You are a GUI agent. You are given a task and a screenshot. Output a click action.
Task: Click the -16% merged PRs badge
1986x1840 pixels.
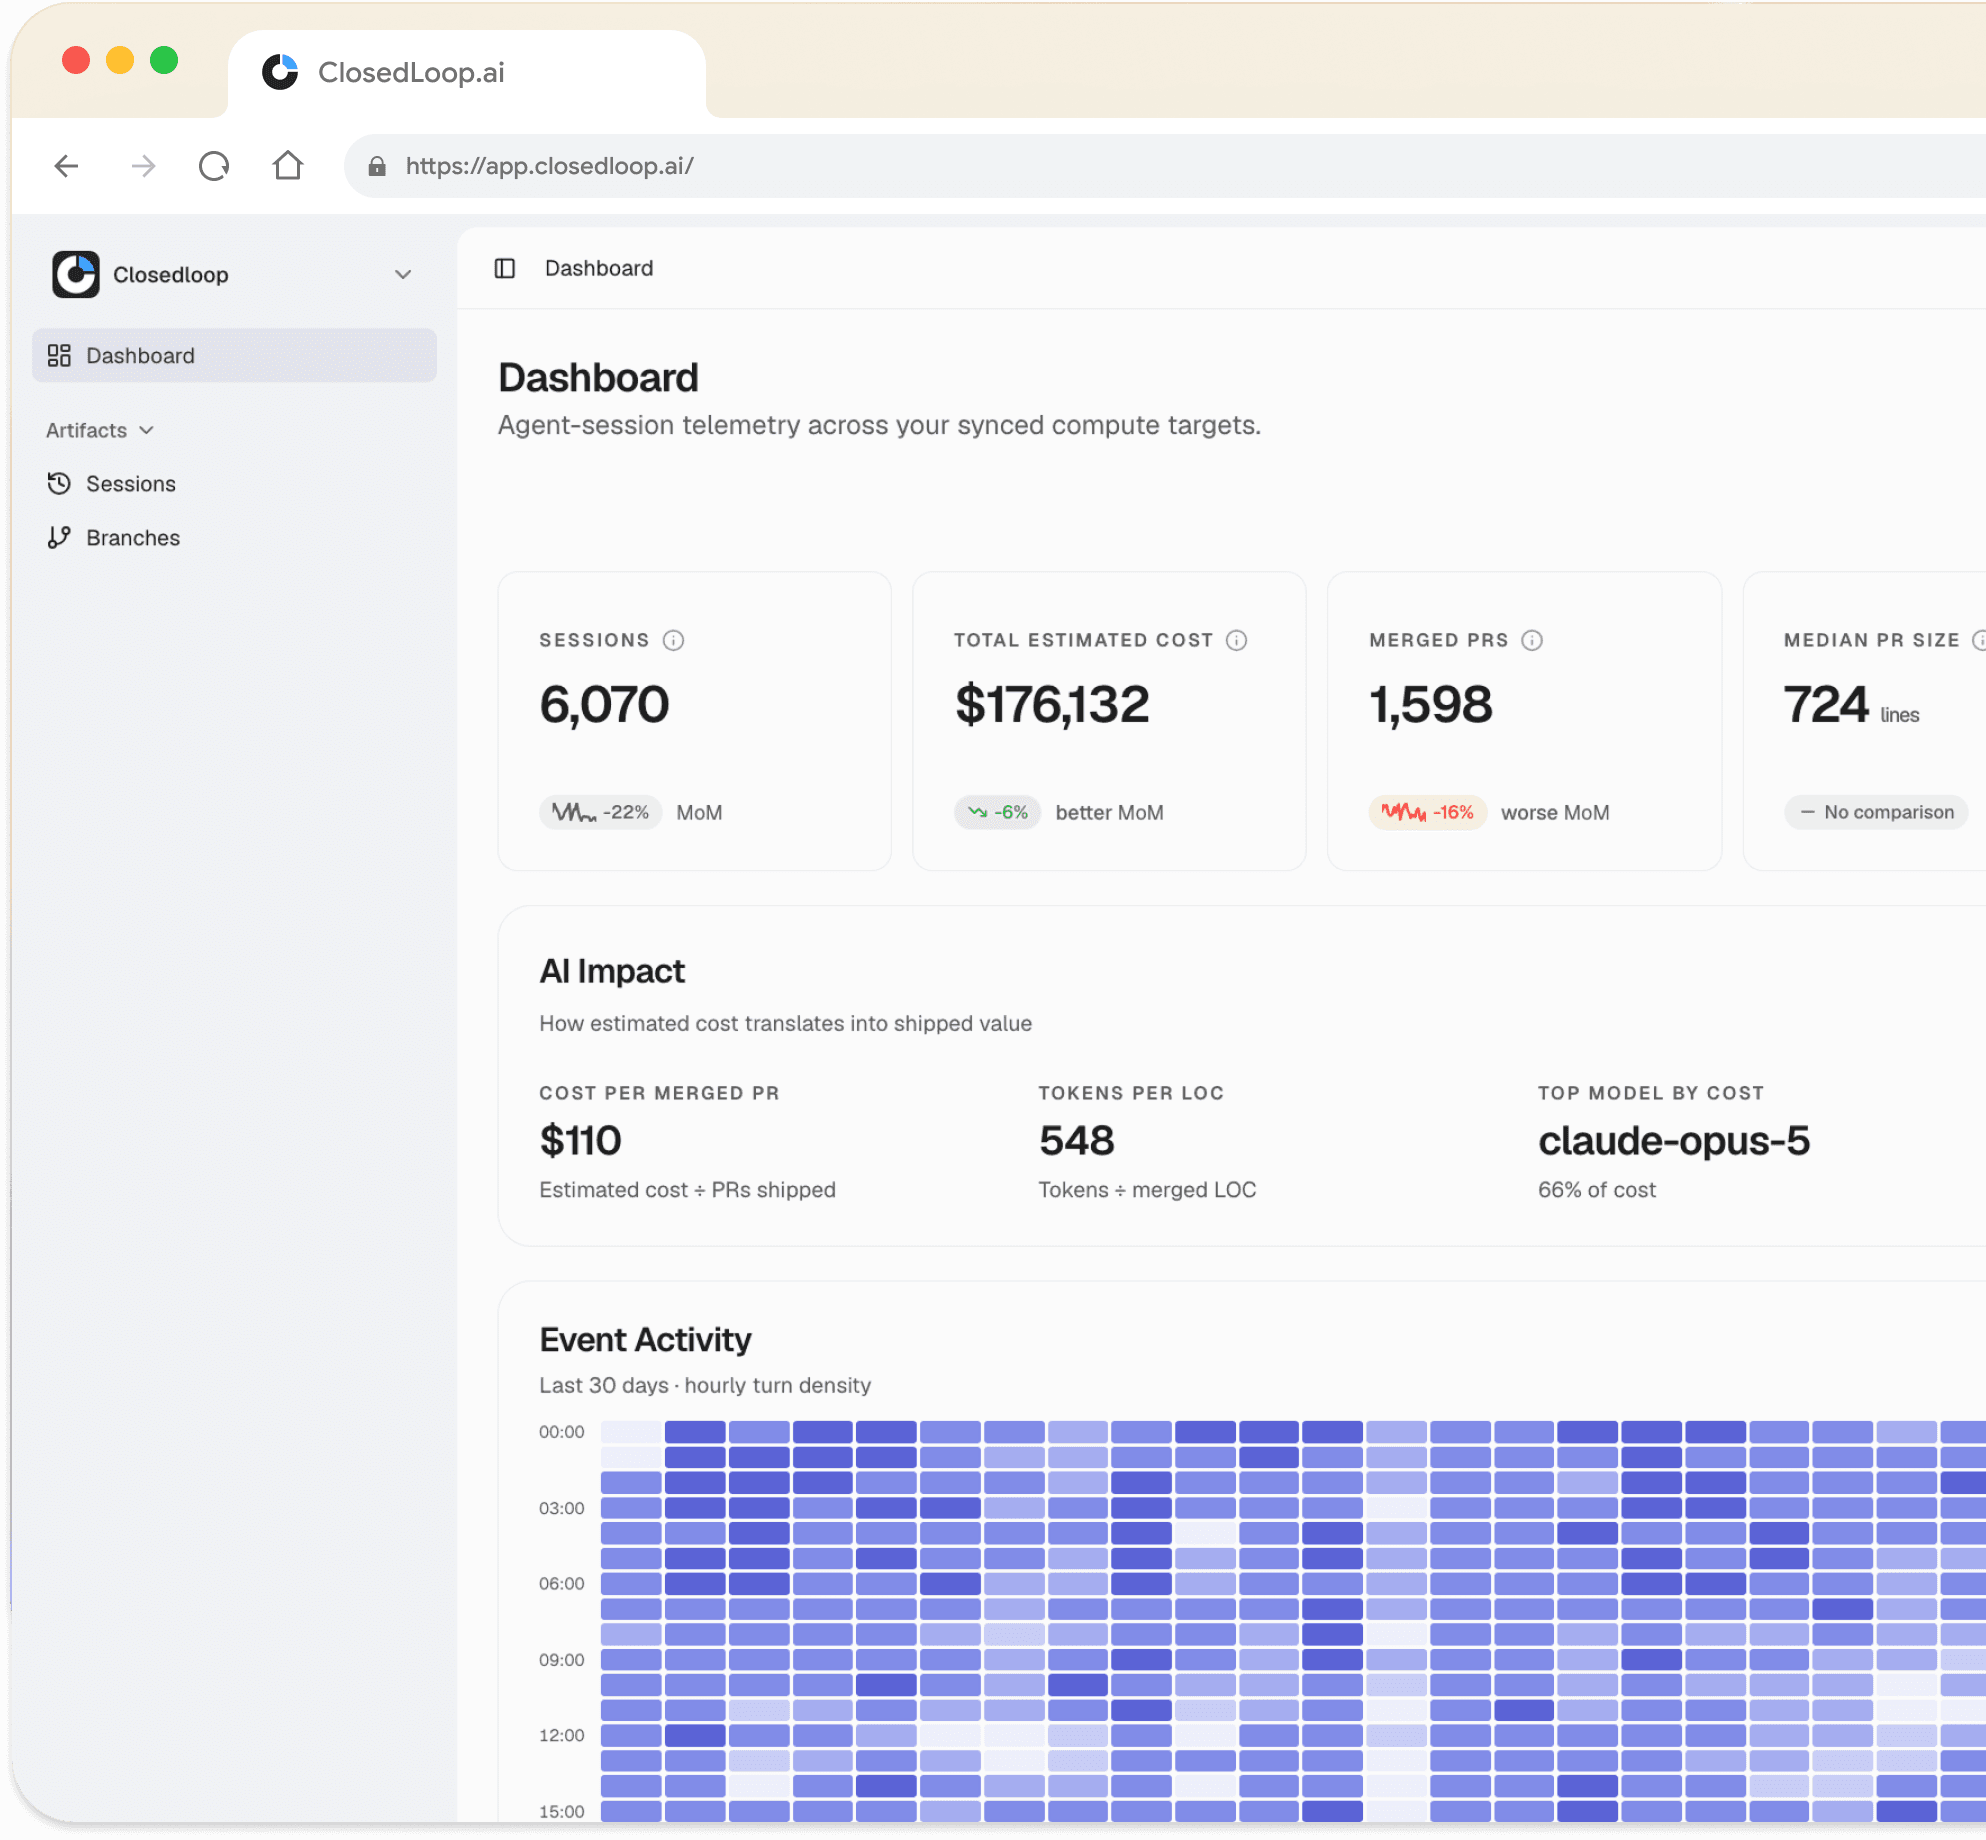coord(1428,812)
